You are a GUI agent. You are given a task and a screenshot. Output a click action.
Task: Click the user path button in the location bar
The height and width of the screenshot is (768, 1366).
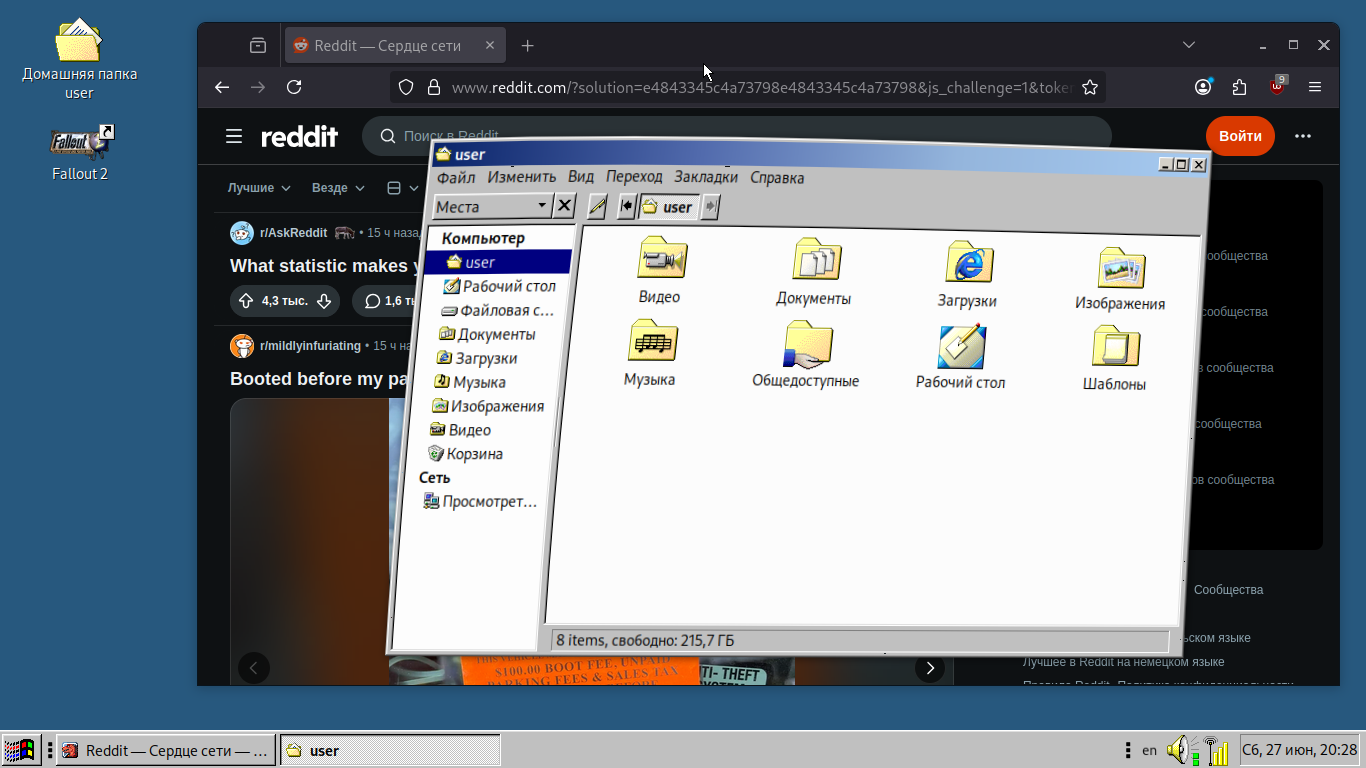(x=669, y=207)
